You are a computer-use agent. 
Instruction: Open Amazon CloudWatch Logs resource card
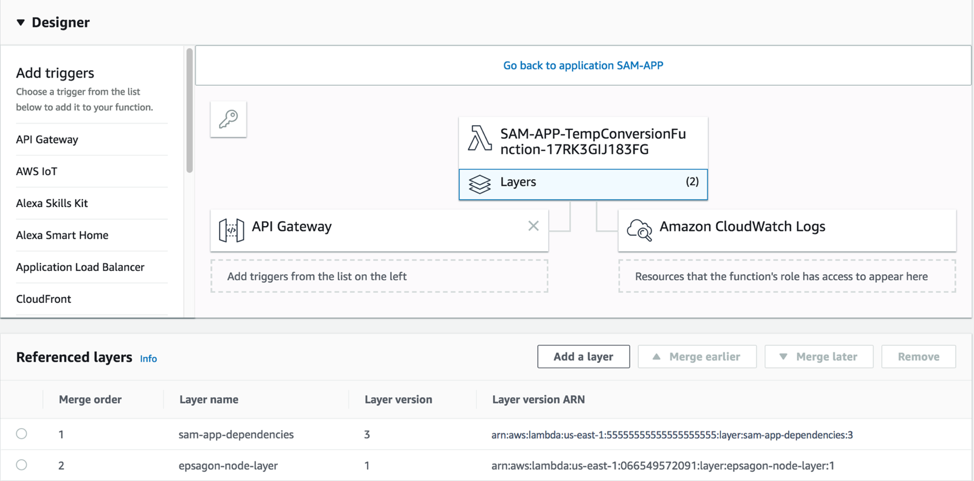(787, 230)
